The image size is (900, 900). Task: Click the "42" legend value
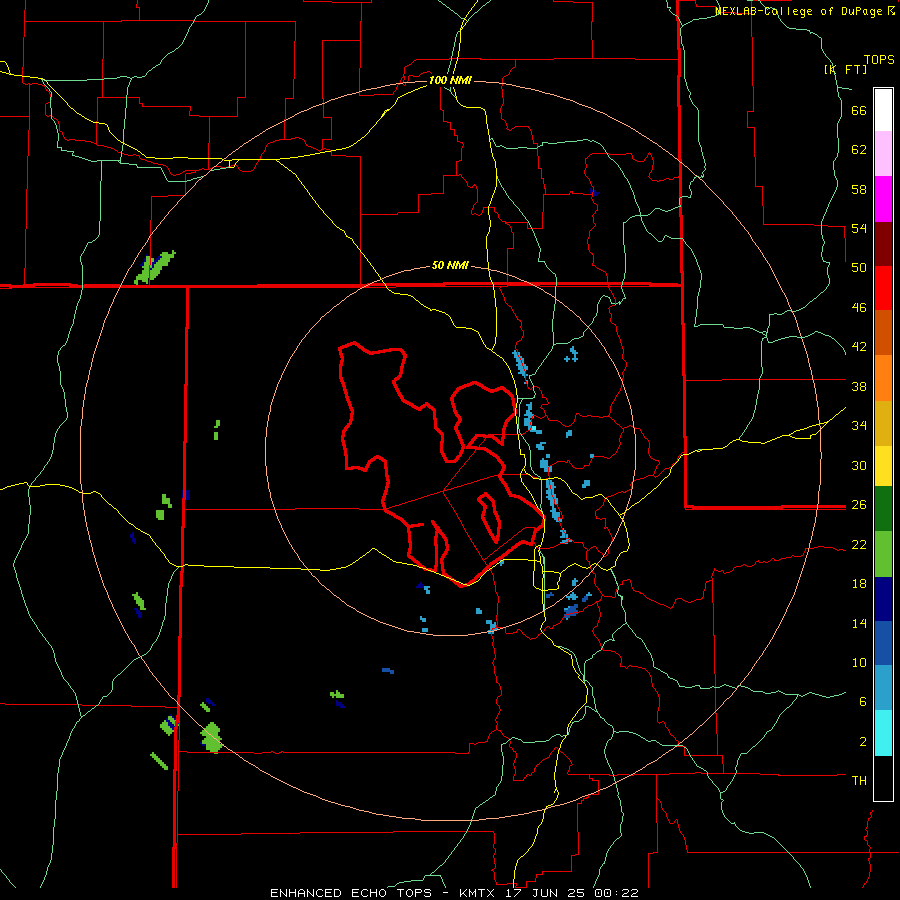(x=859, y=347)
